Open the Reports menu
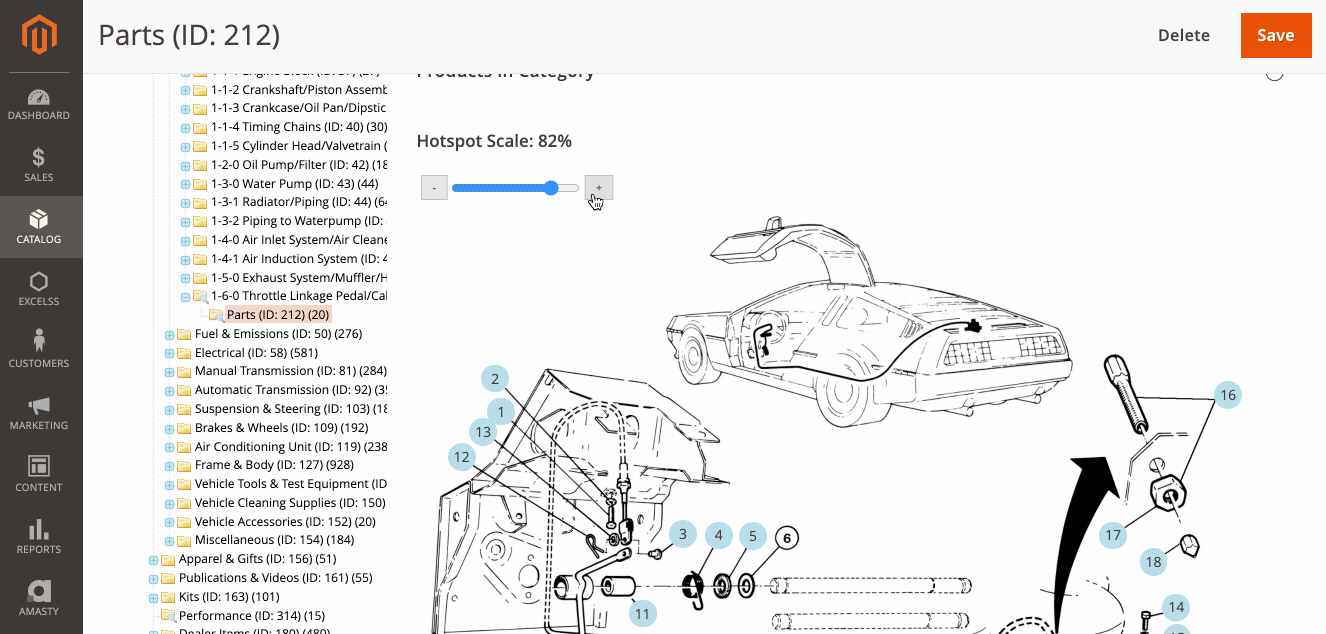This screenshot has width=1326, height=634. pyautogui.click(x=39, y=538)
